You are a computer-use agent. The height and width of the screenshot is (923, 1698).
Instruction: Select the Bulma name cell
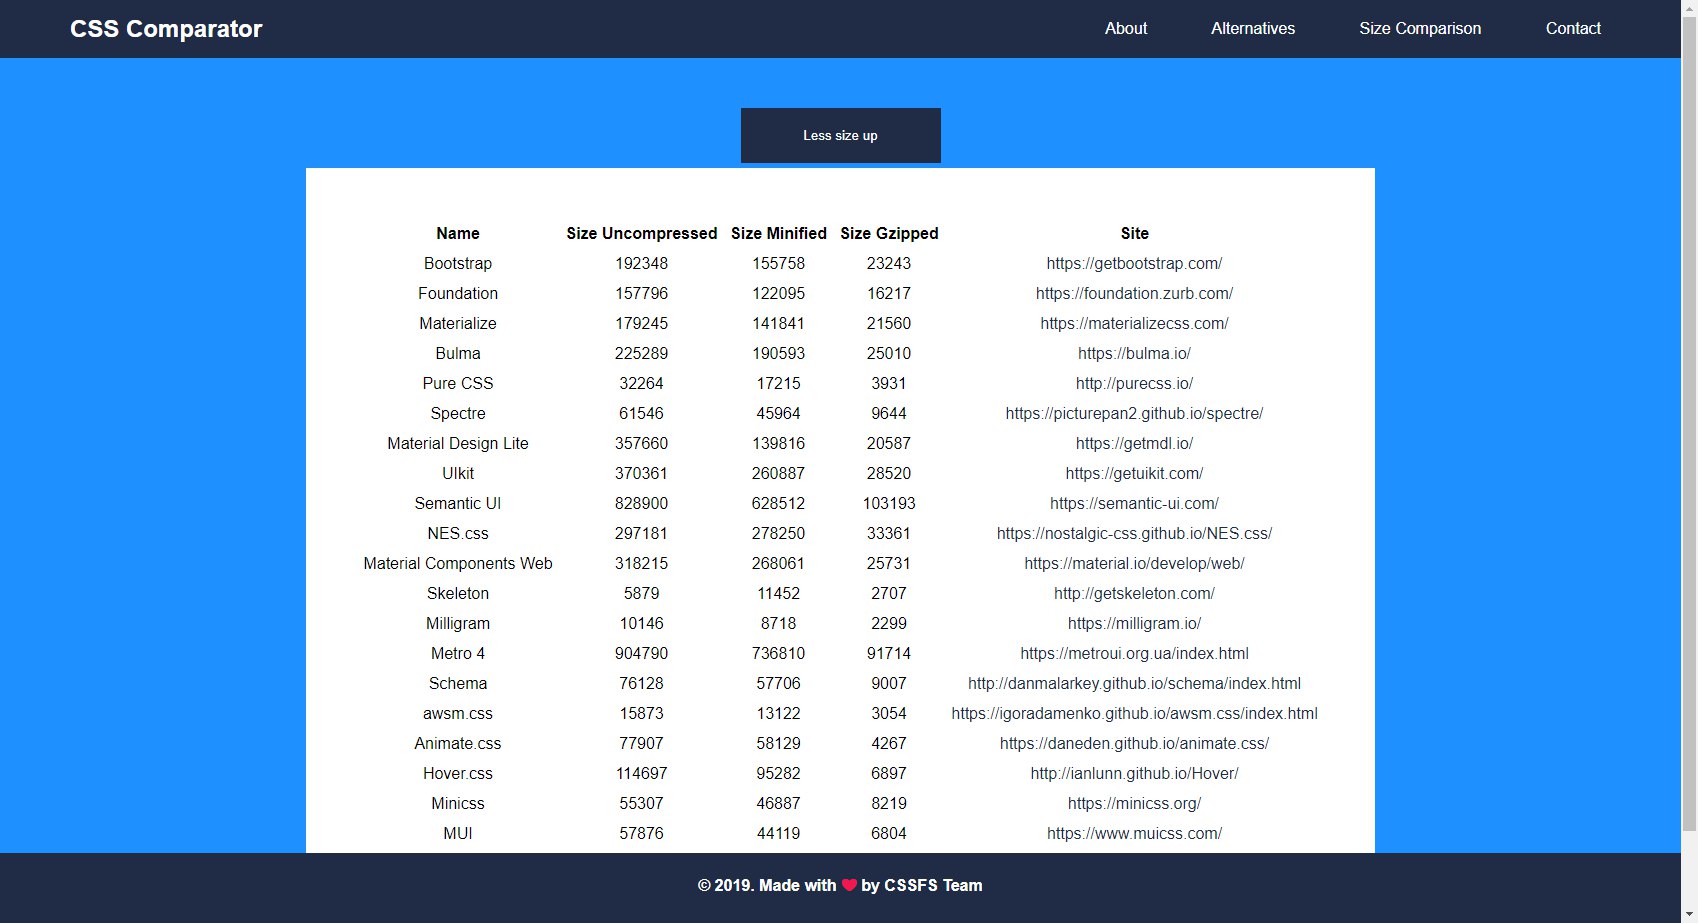[458, 353]
